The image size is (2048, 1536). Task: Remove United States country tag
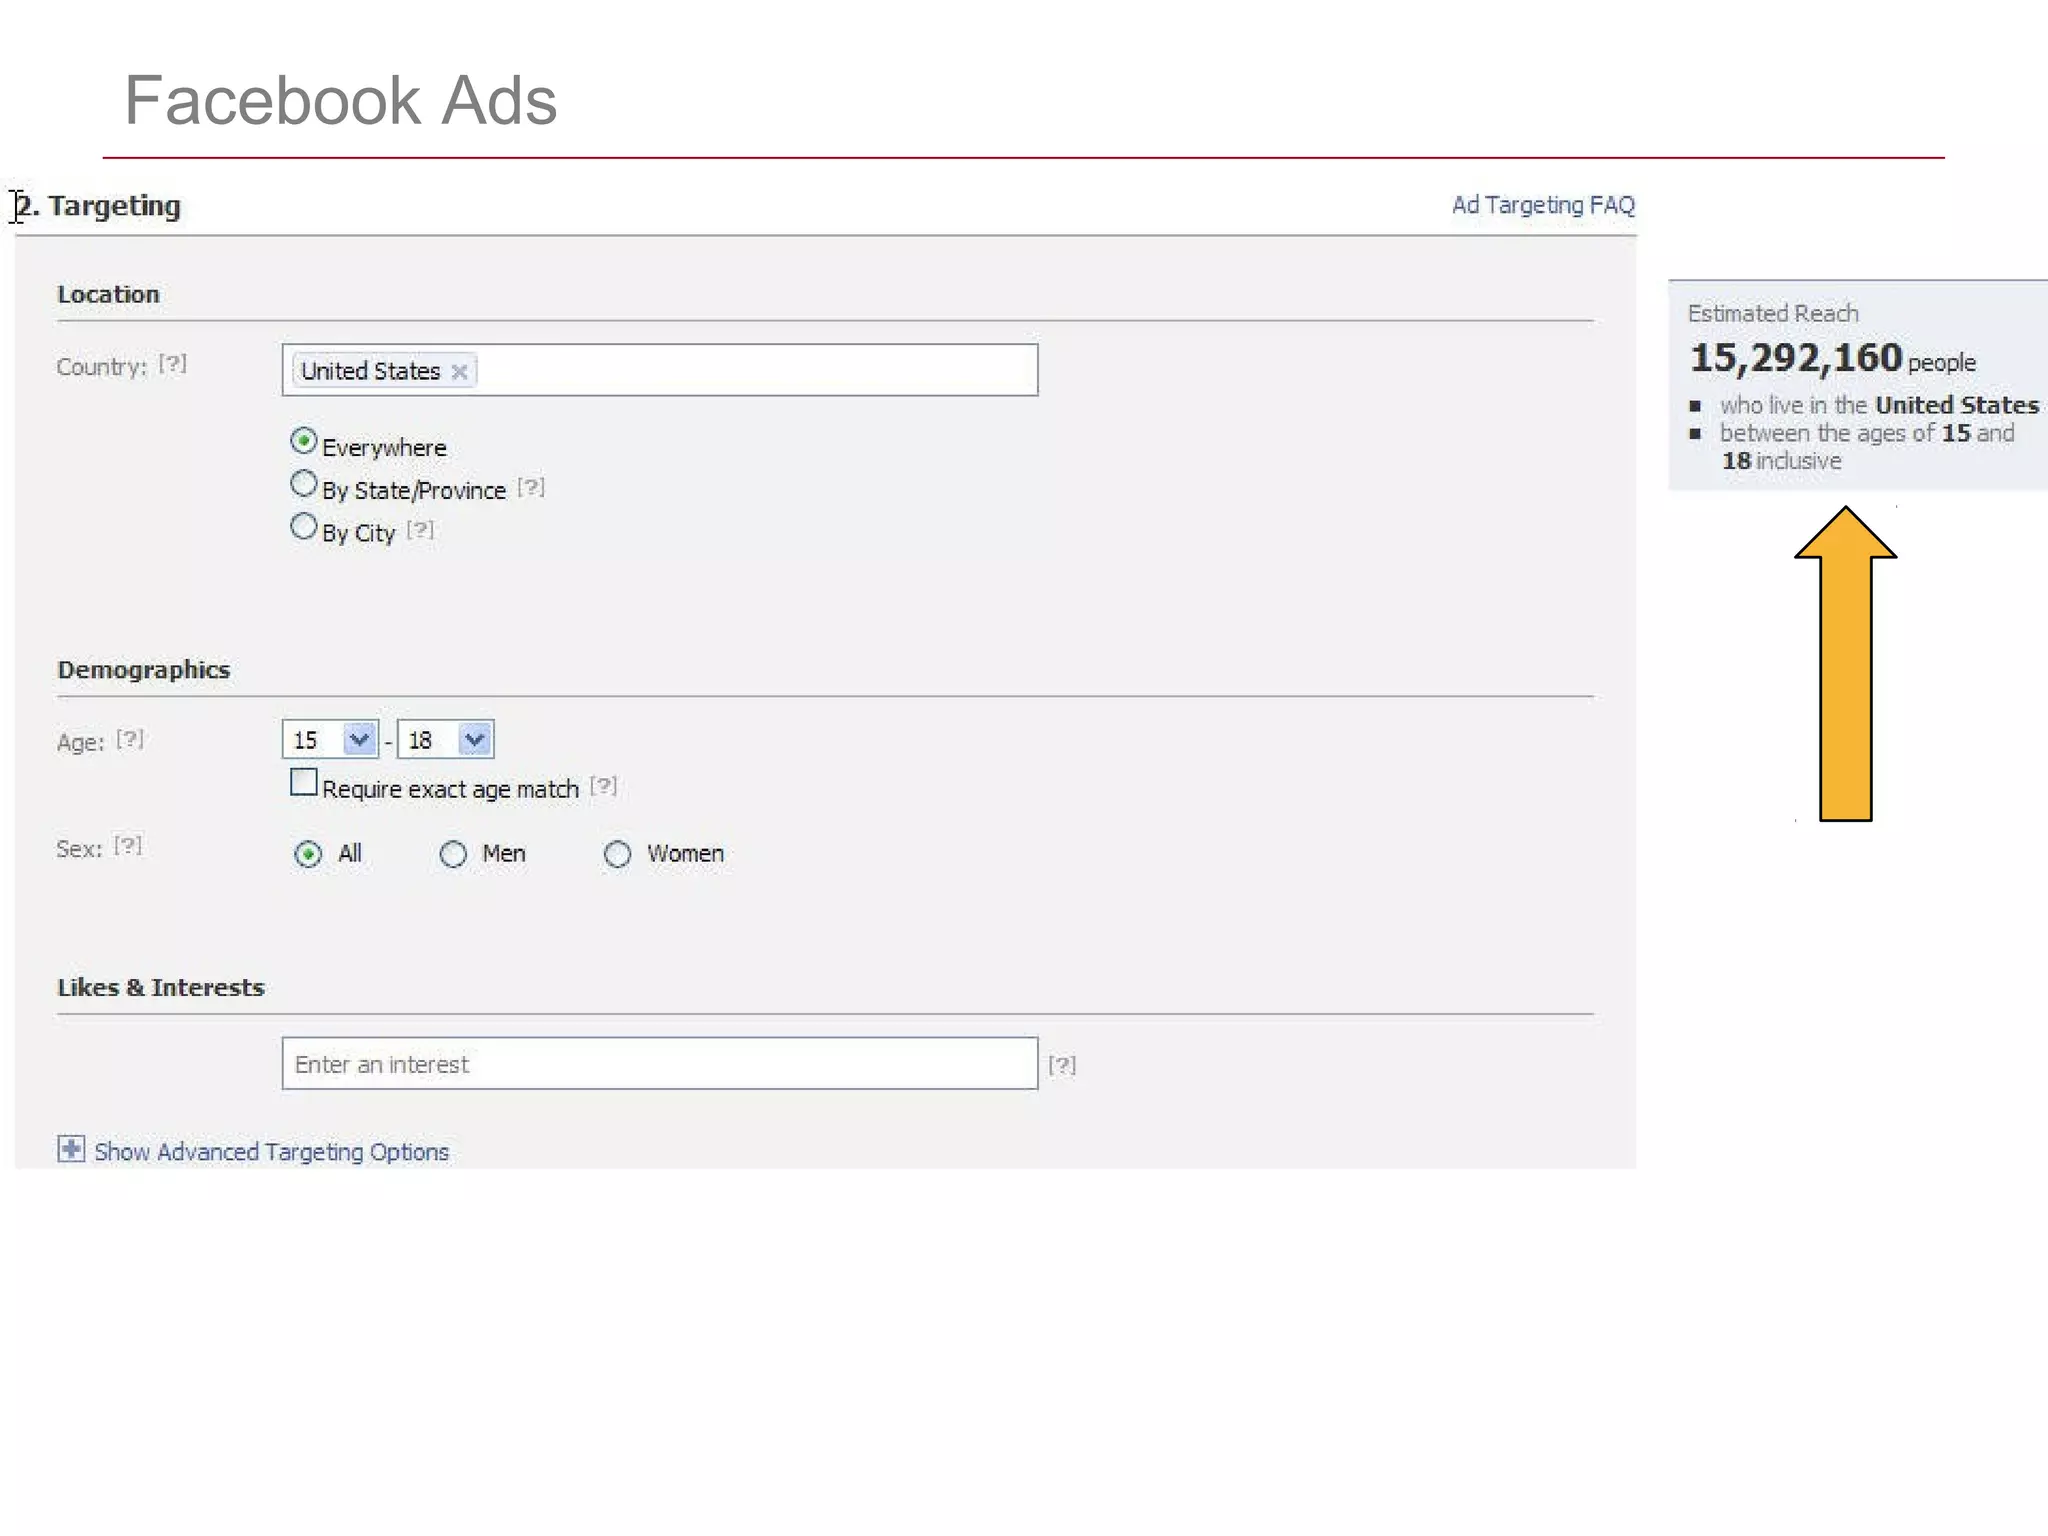click(x=459, y=372)
